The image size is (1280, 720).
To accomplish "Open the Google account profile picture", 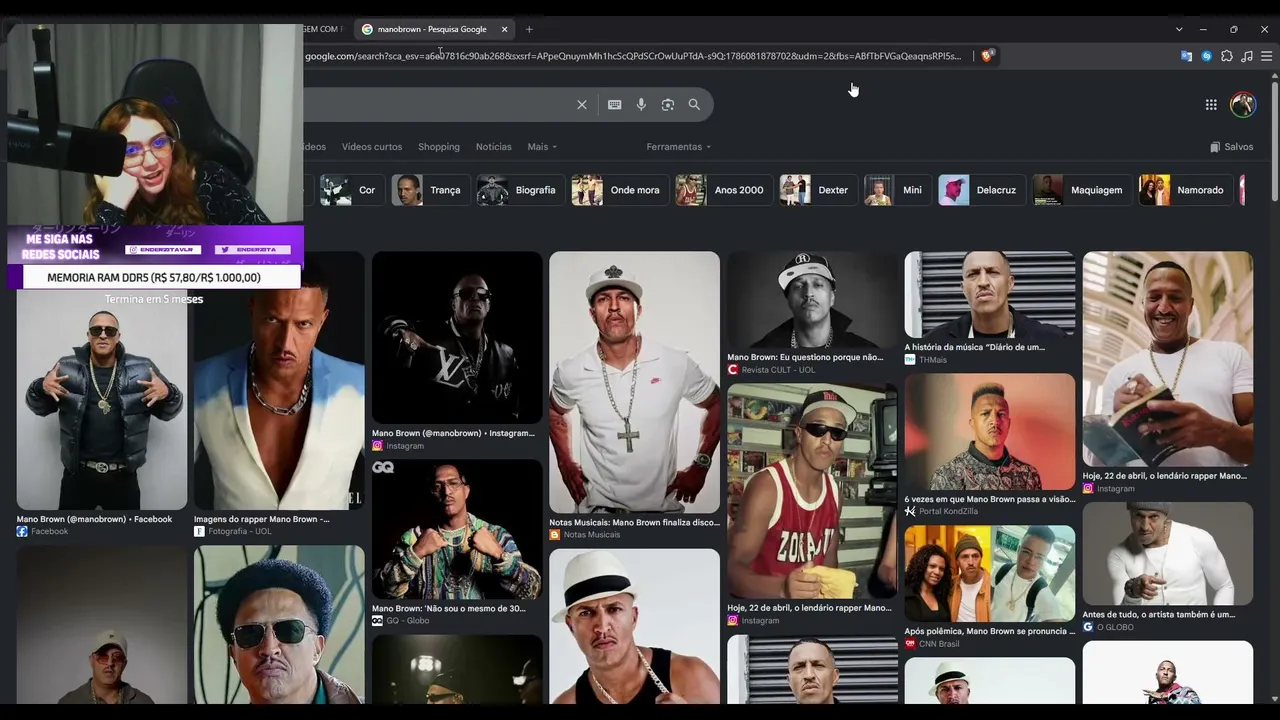I will pos(1243,105).
